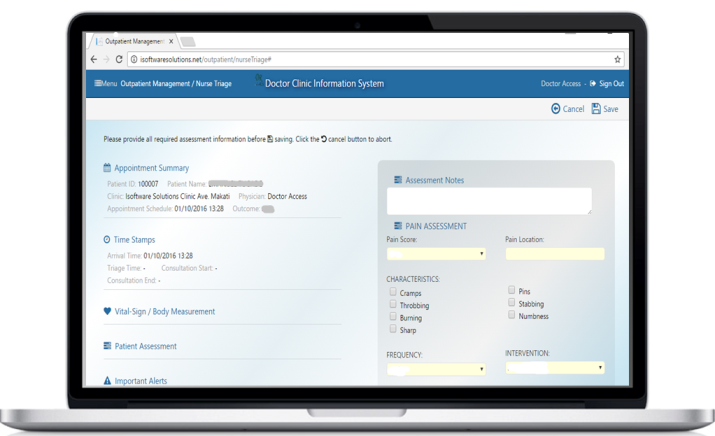Check the Cramps checkbox
The height and width of the screenshot is (436, 715).
pos(393,293)
